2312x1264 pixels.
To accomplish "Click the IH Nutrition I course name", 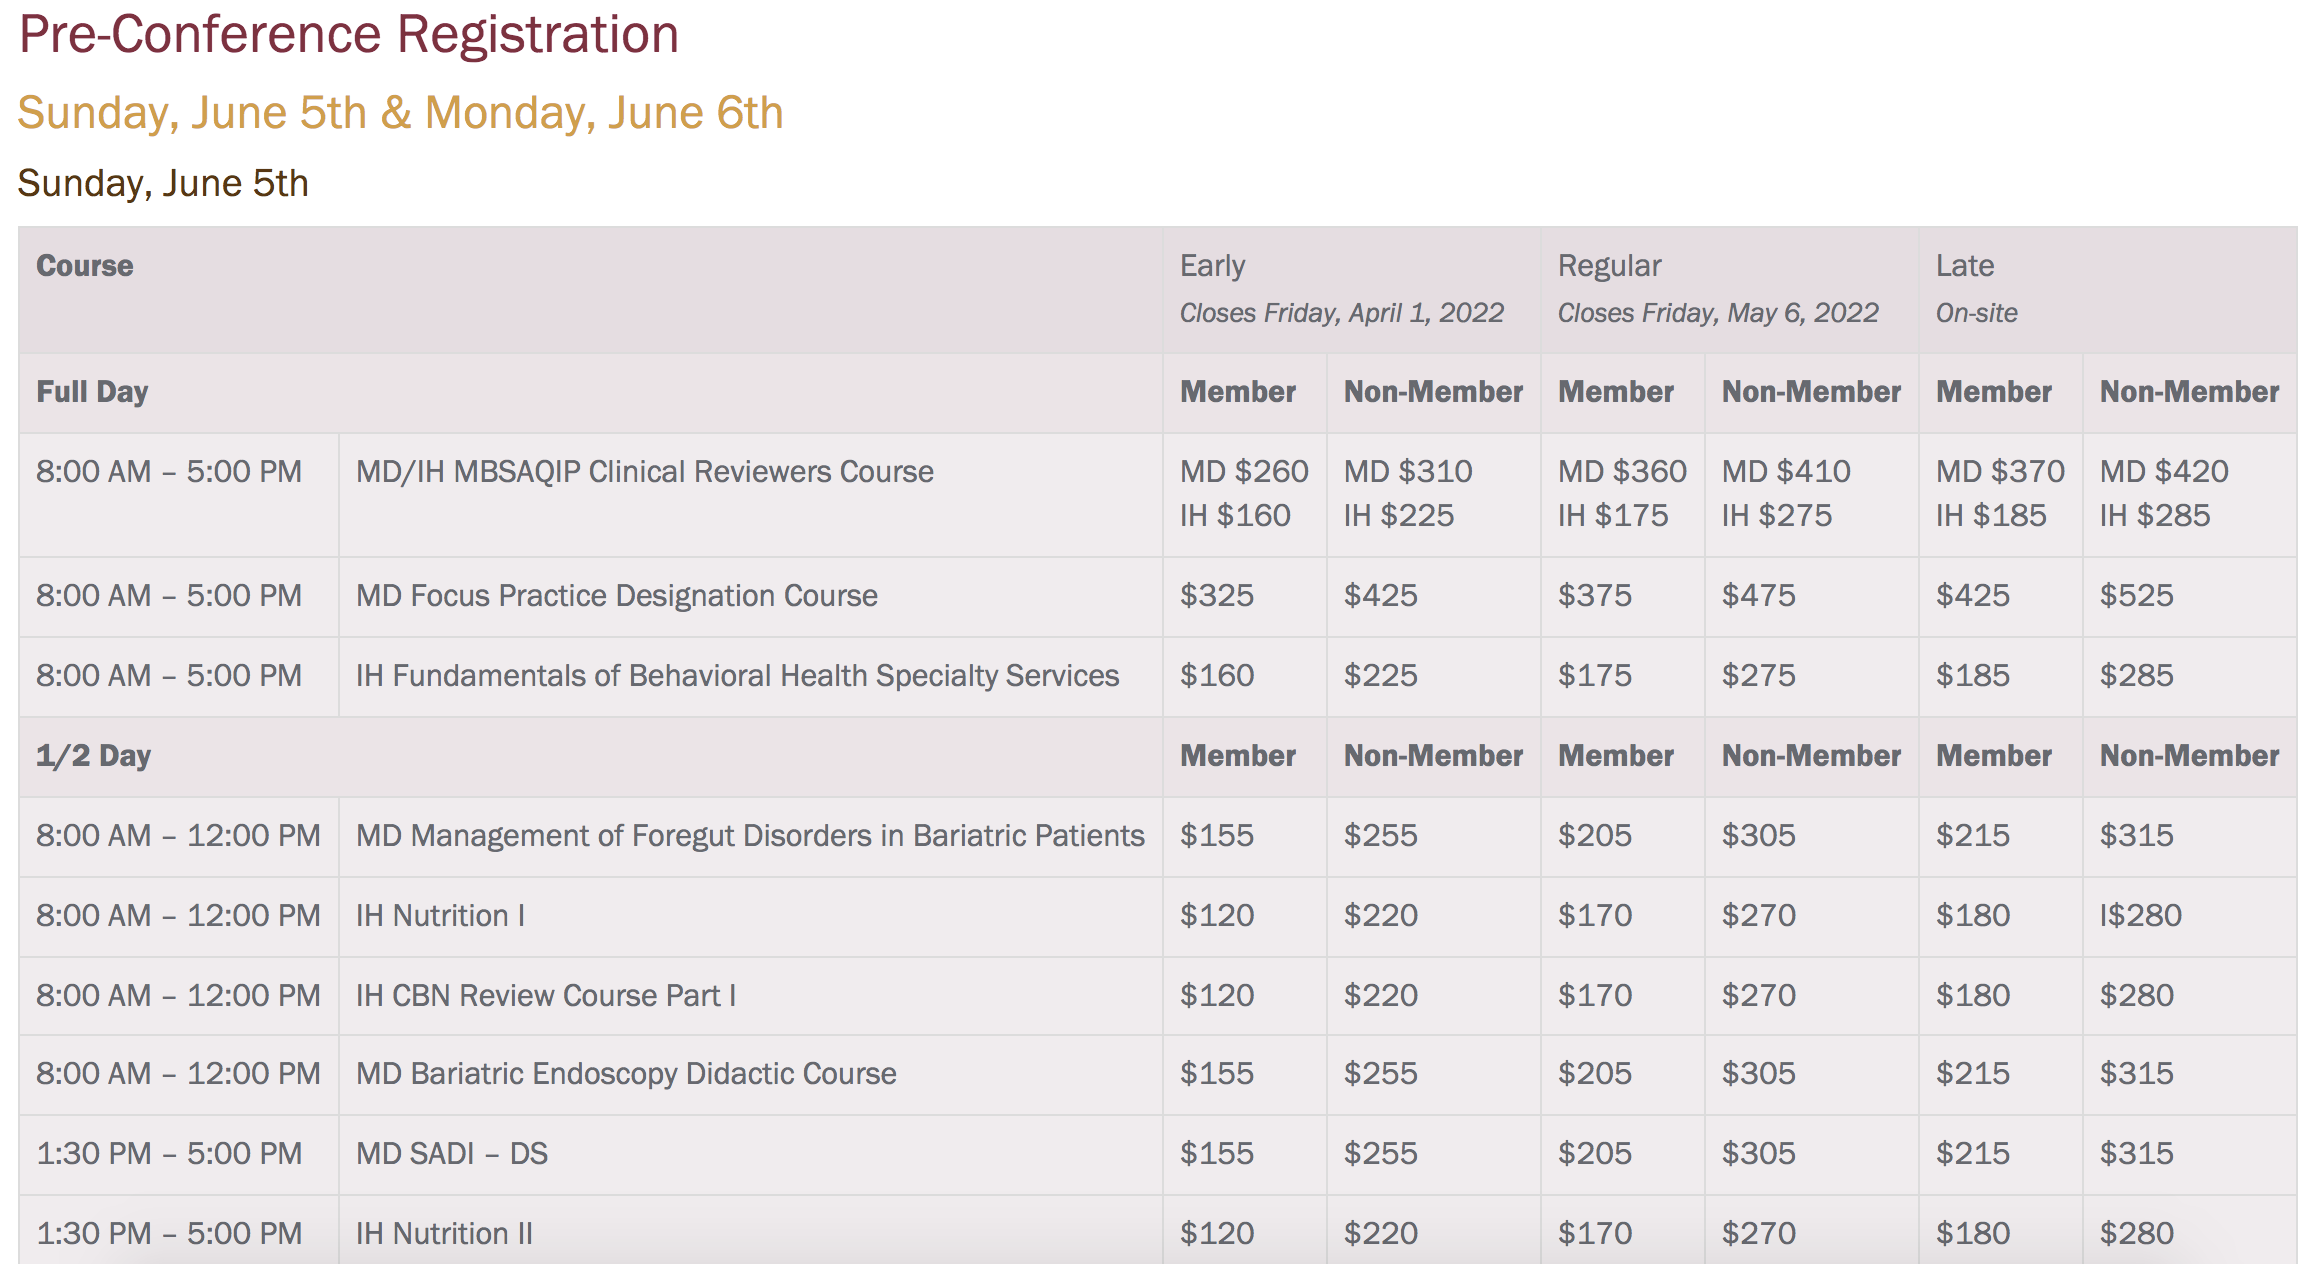I will click(x=440, y=916).
